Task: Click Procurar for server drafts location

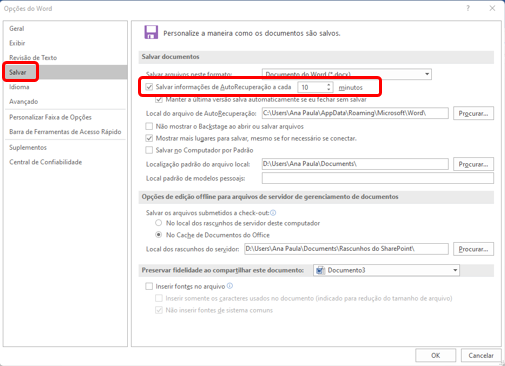Action: tap(473, 249)
